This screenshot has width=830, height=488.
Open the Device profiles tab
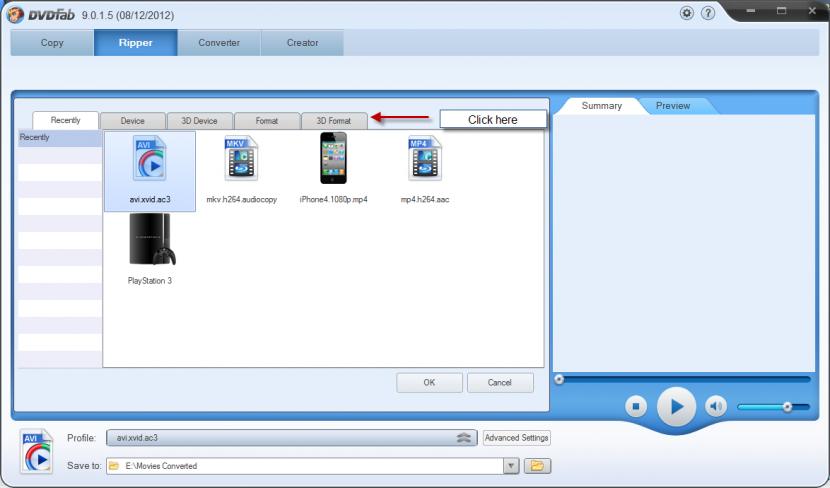click(x=132, y=121)
